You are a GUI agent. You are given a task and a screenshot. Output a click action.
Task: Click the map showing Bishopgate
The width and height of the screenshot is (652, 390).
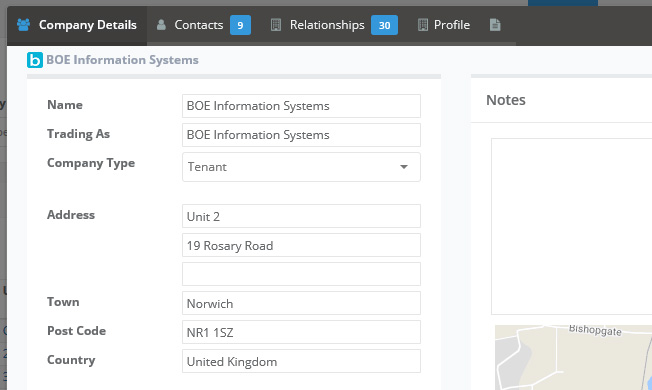click(x=573, y=358)
